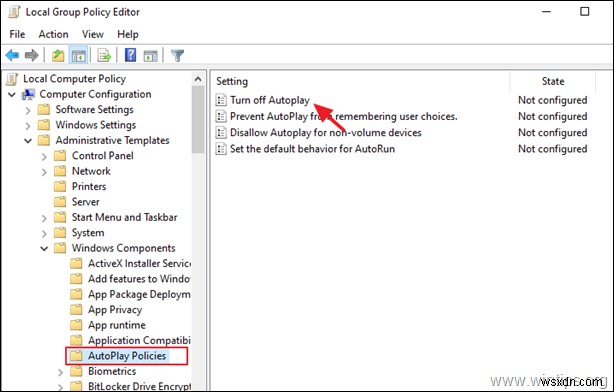This screenshot has height=392, width=614.
Task: Select the ActiveX Installer Service tree item
Action: click(139, 264)
